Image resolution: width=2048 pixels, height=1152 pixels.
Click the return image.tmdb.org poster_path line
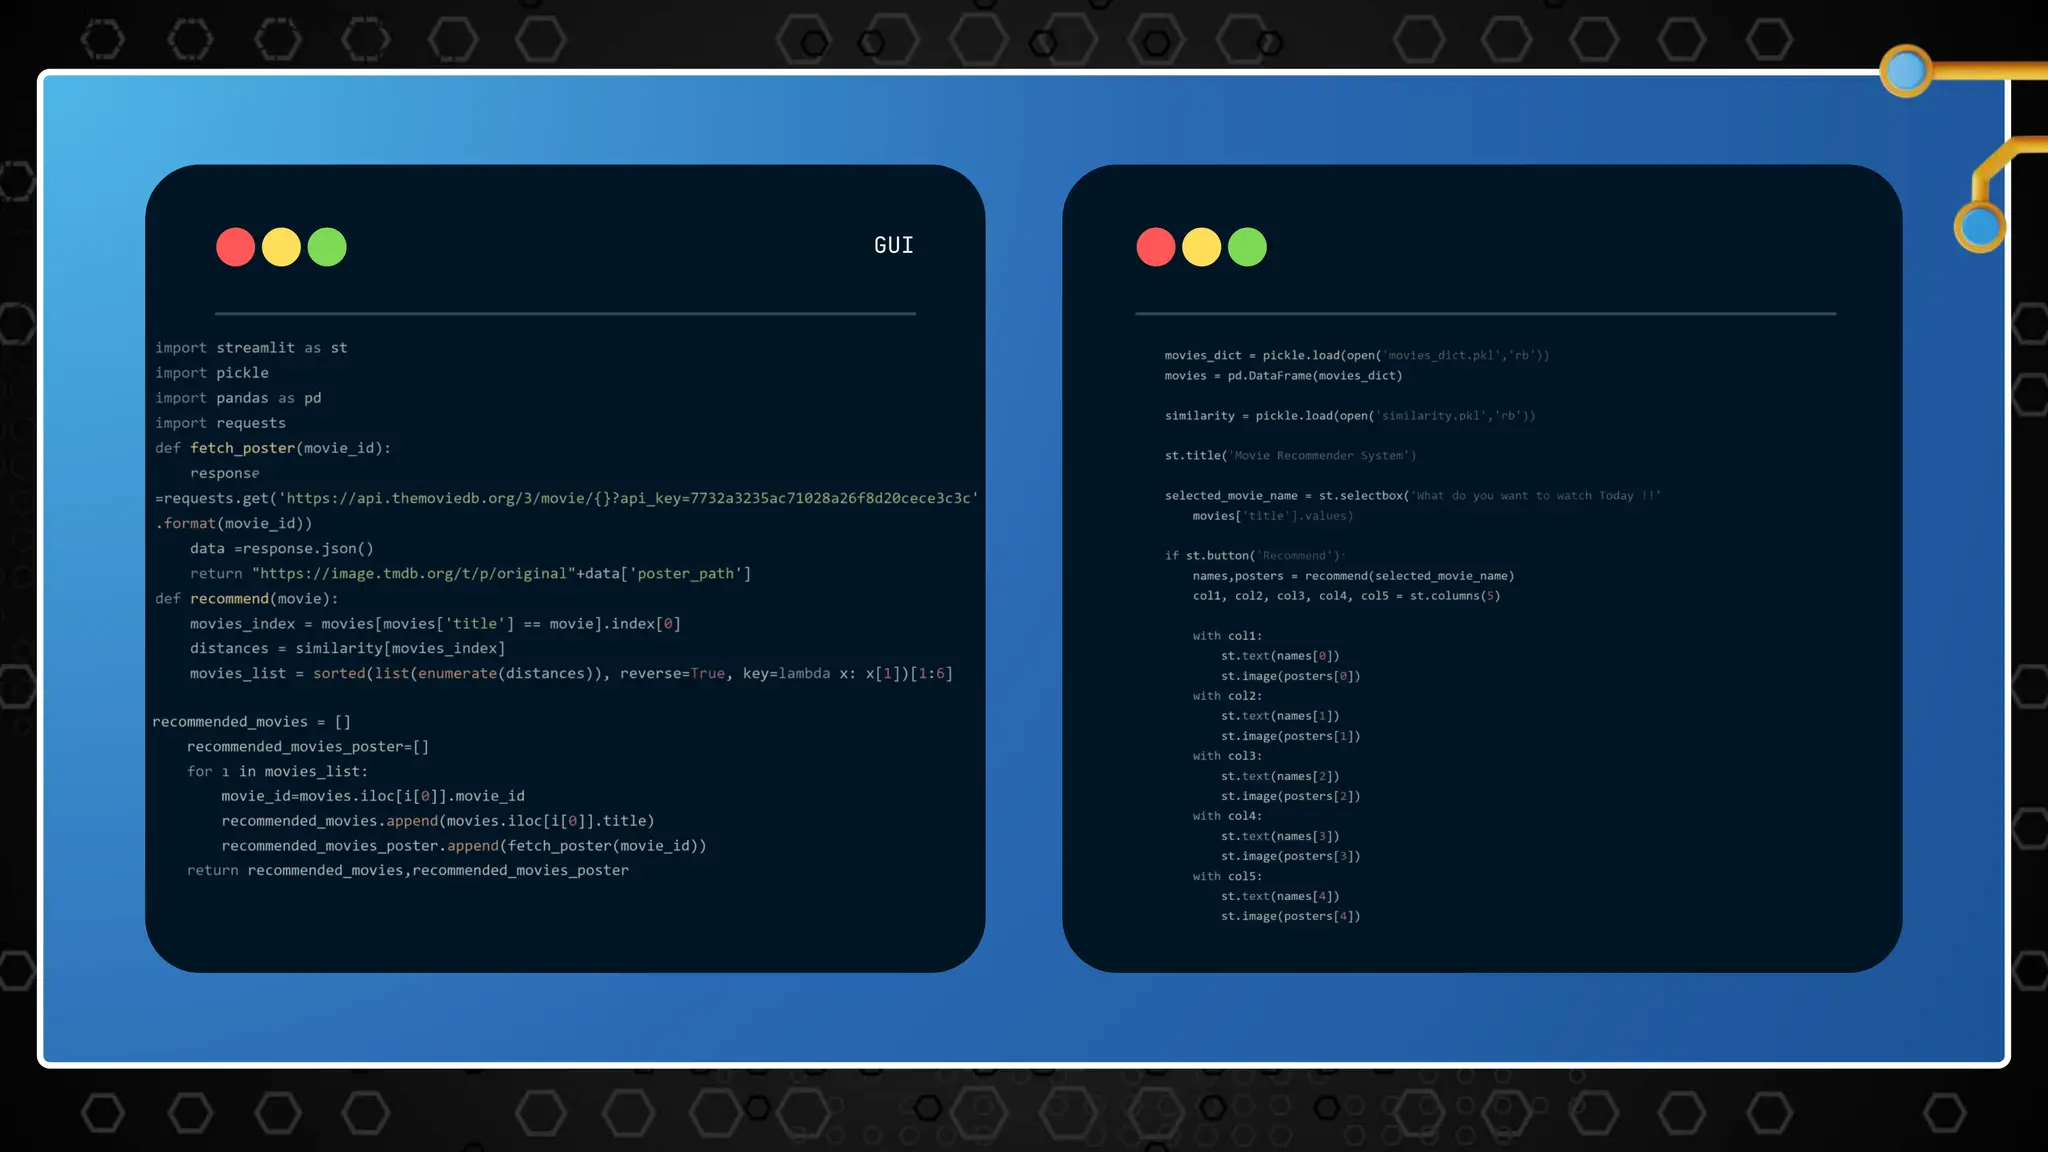[470, 573]
